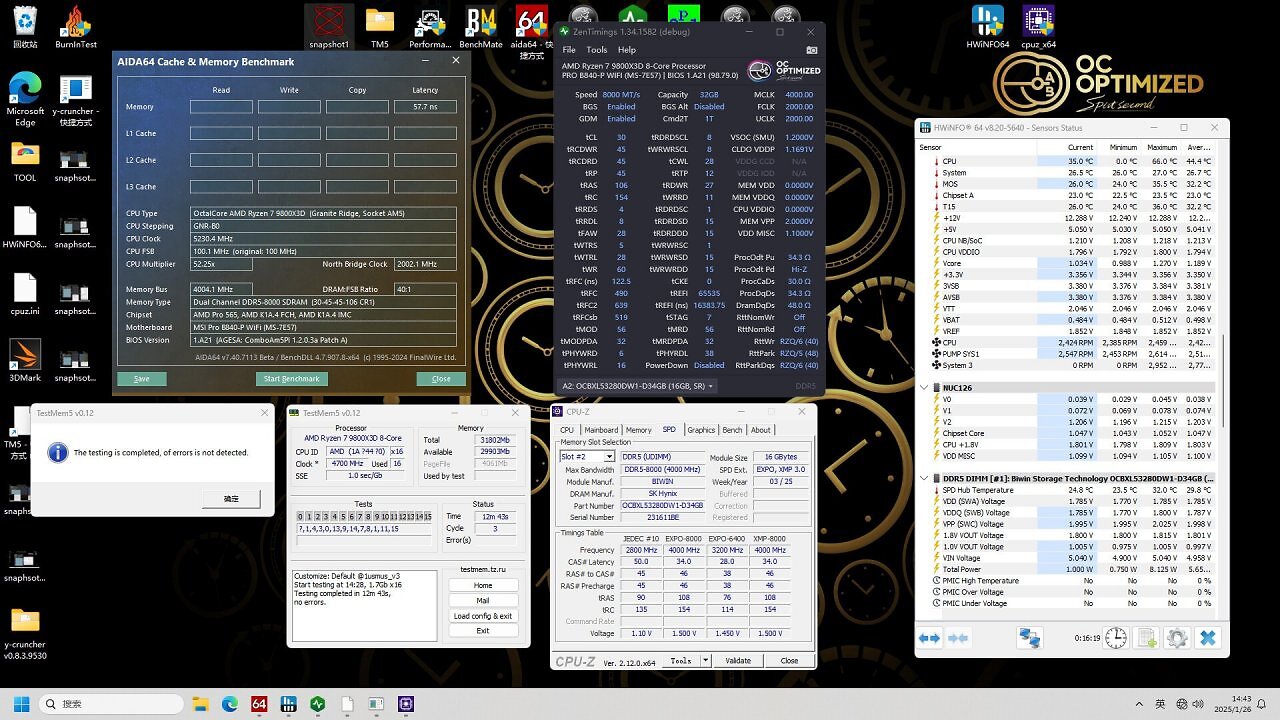Open the Slot #2 dropdown in CPU-Z

click(587, 457)
